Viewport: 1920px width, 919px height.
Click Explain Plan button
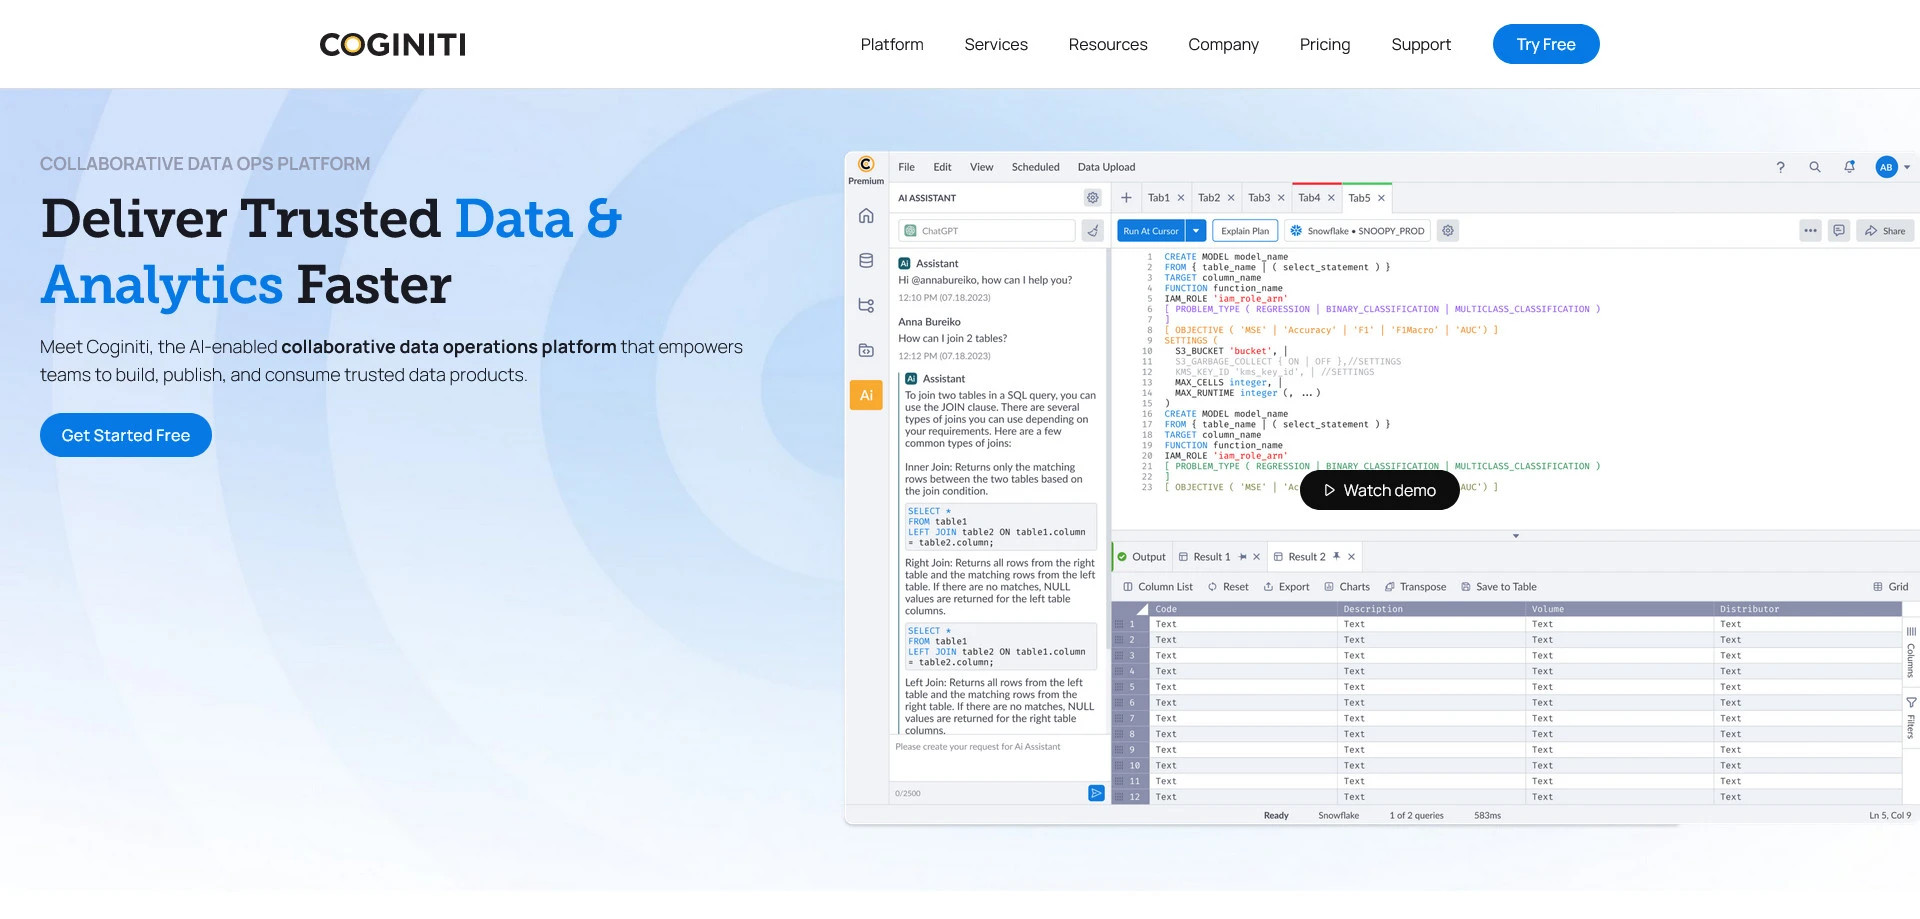(1245, 231)
